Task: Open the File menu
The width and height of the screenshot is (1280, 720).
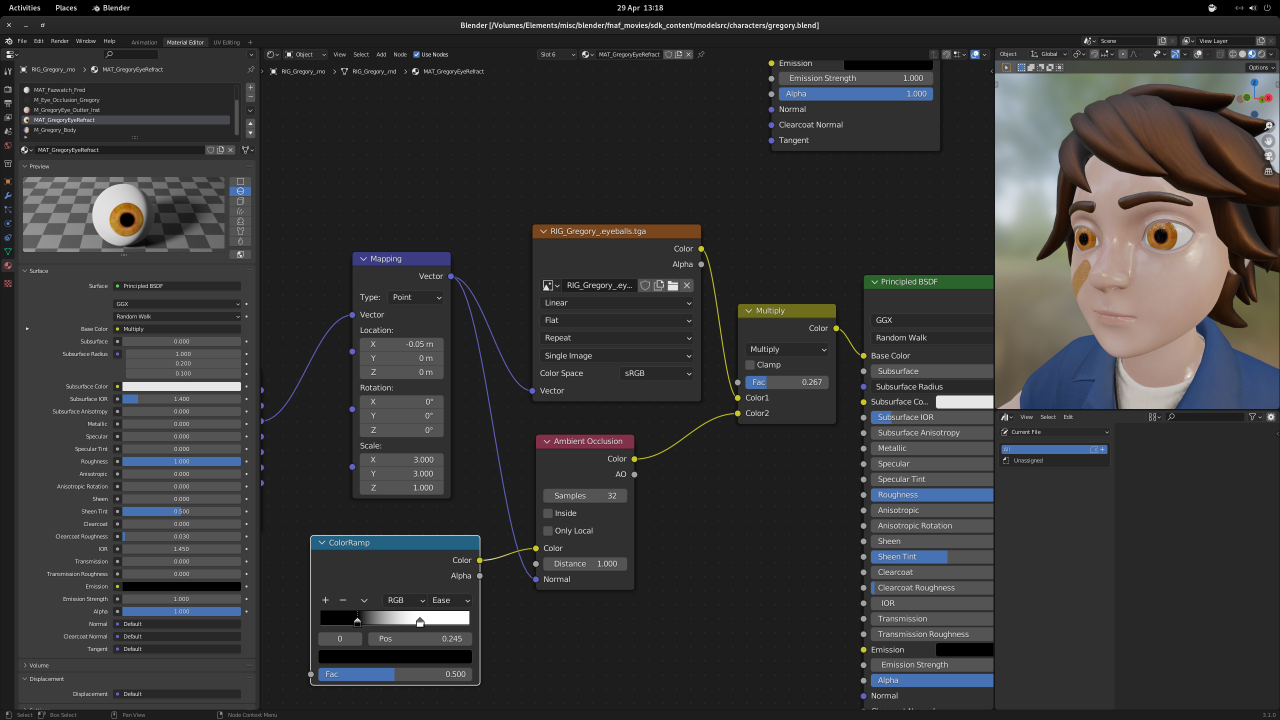Action: click(x=22, y=41)
